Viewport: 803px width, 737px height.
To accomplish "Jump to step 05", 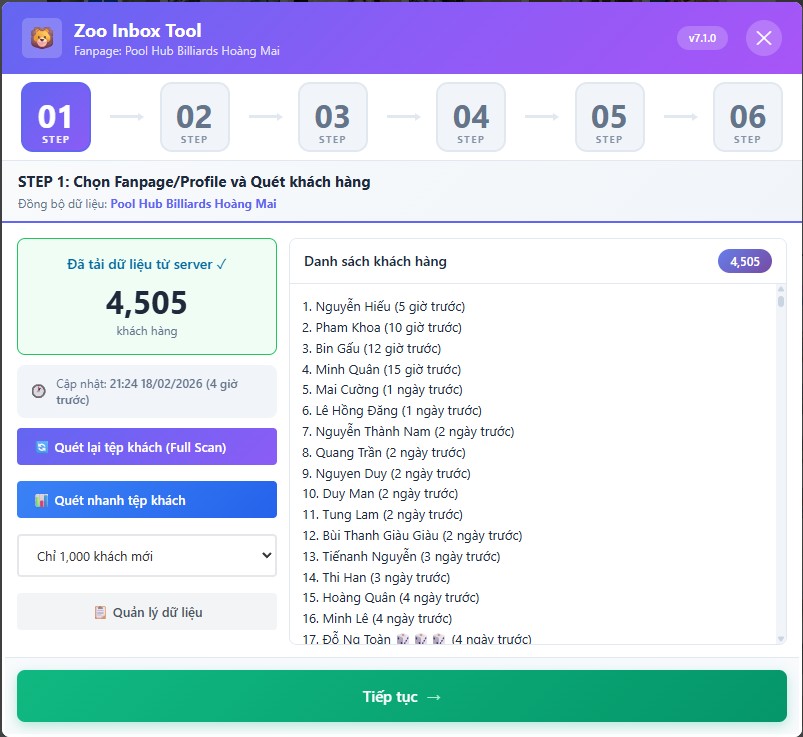I will (609, 117).
